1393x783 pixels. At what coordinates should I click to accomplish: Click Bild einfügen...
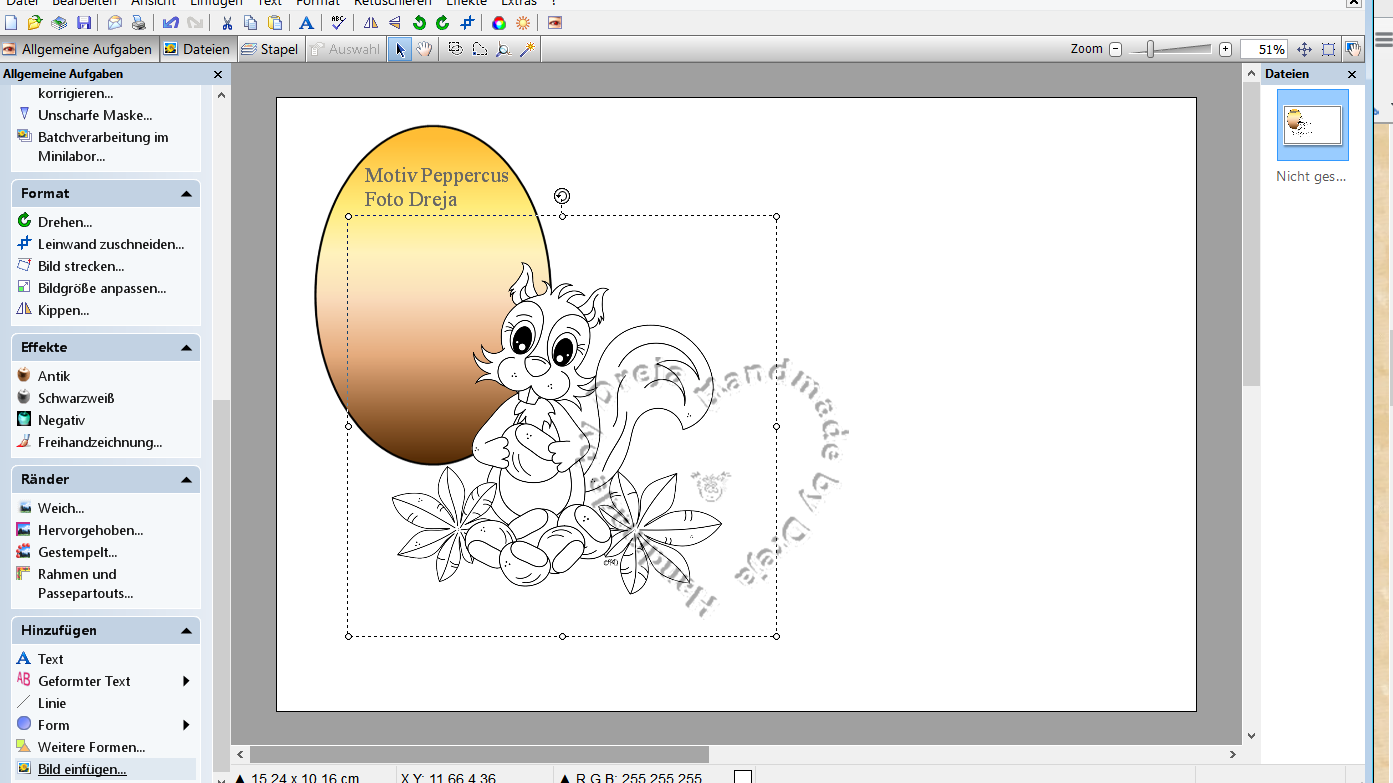(82, 769)
